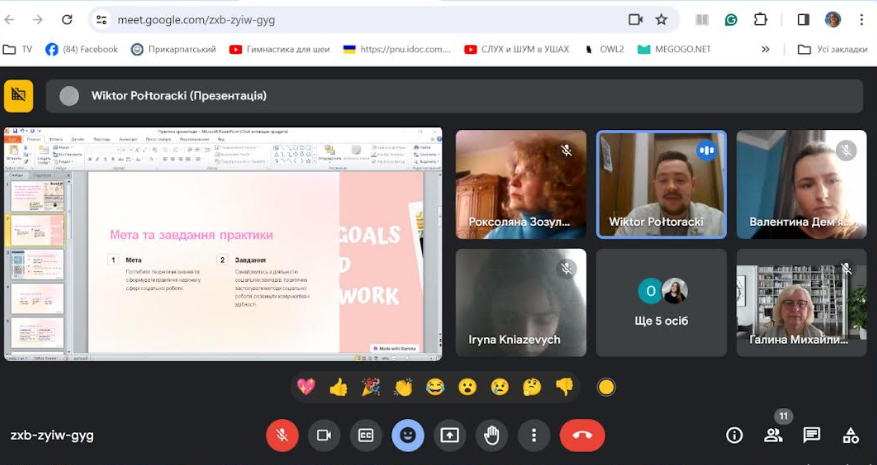Toggle the camera on or off
Screen dimensions: 877x465
click(x=324, y=435)
